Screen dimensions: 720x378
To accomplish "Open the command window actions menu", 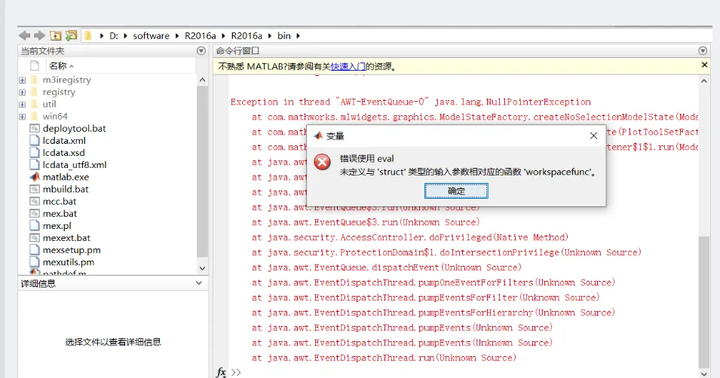I will 703,51.
